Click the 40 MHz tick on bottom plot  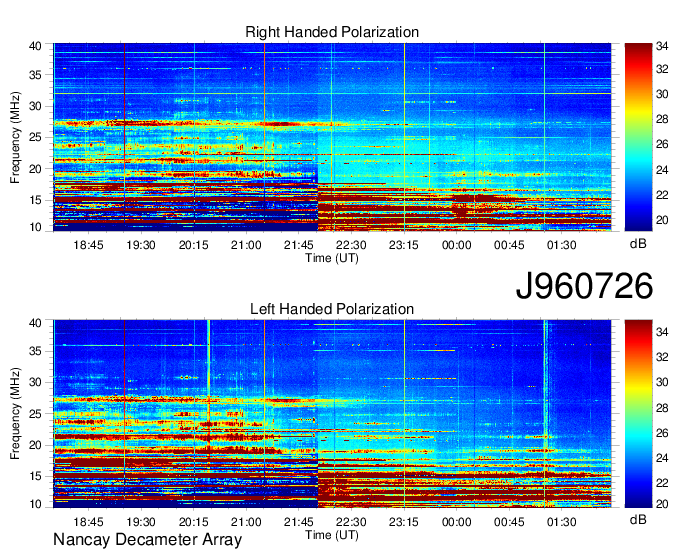(35, 323)
